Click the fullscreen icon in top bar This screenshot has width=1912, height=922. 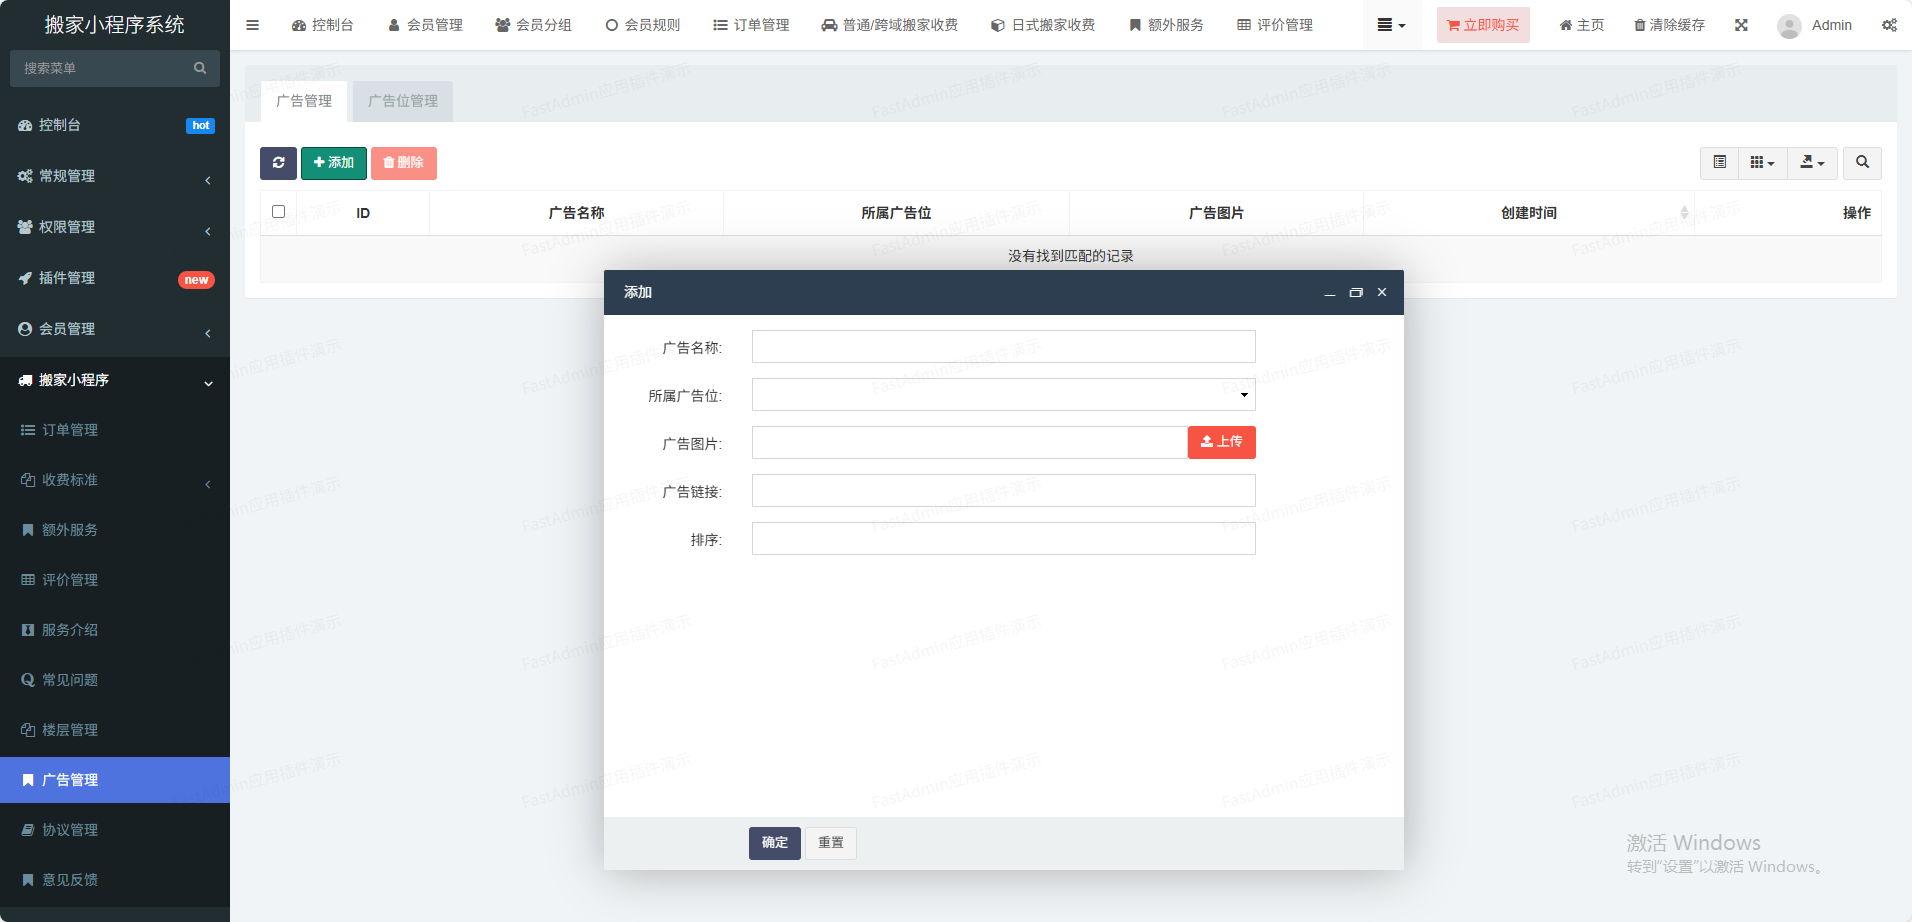tap(1741, 25)
